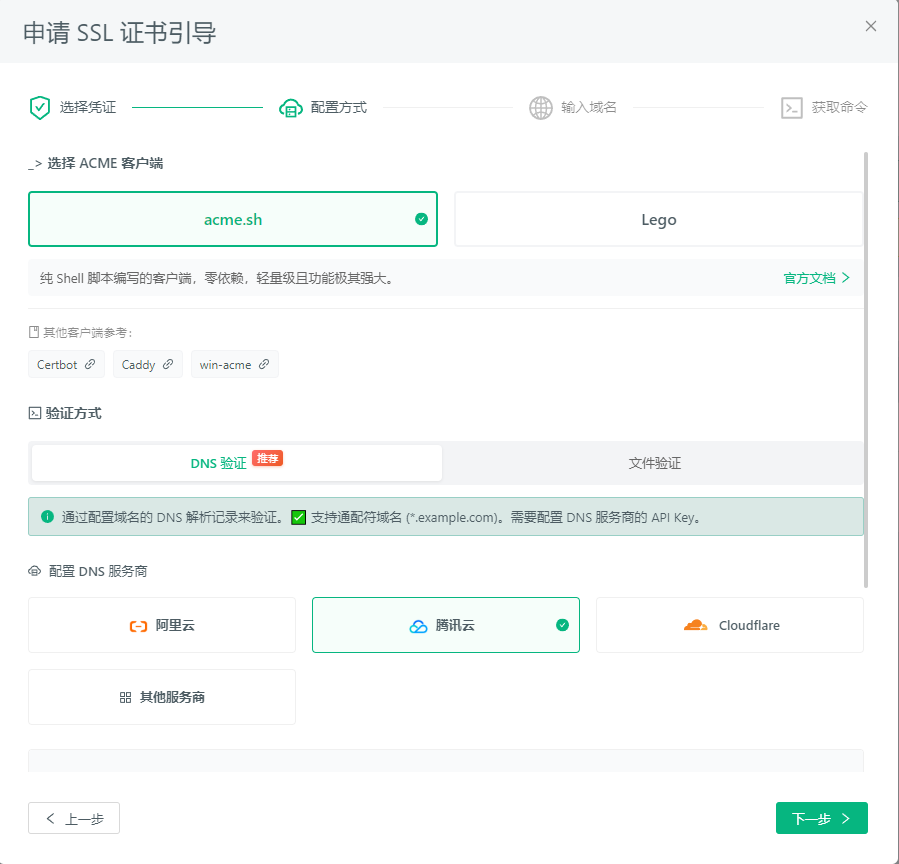This screenshot has height=864, width=899.
Task: Click the terminal icon for 获取命令 step
Action: tap(792, 107)
